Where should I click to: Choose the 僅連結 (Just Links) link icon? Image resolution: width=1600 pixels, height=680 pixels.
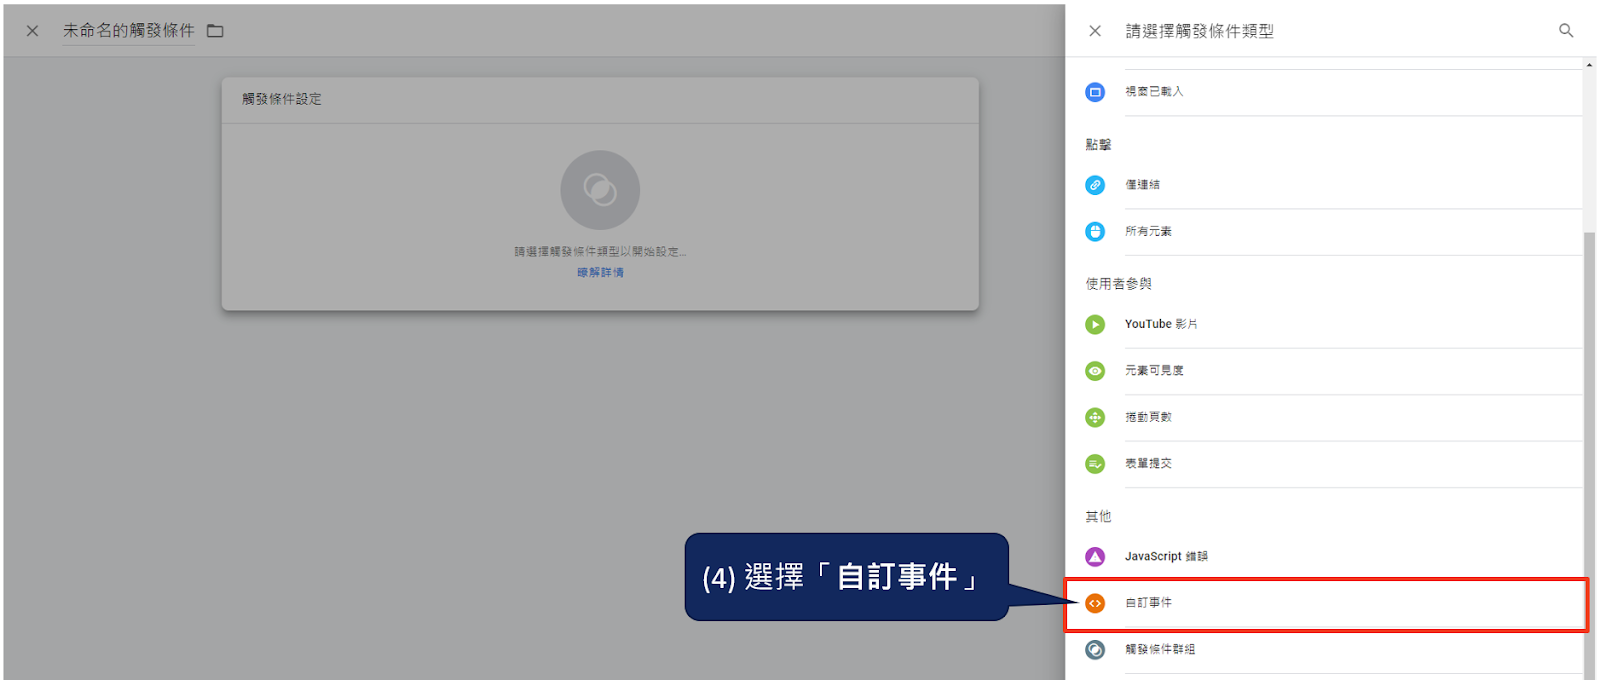pyautogui.click(x=1095, y=185)
